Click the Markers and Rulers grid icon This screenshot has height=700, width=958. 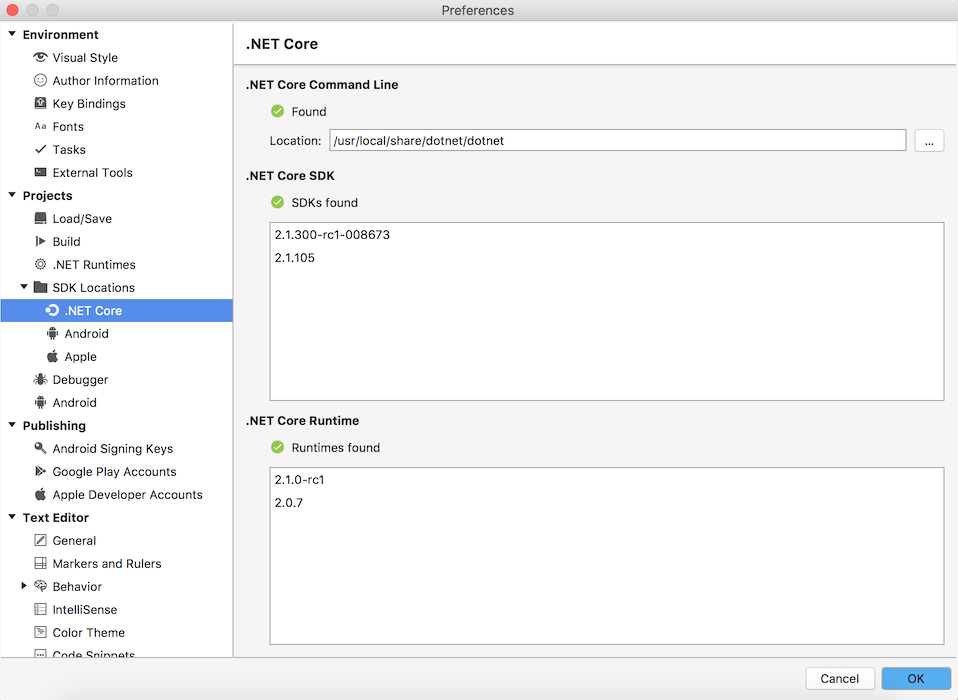[40, 563]
